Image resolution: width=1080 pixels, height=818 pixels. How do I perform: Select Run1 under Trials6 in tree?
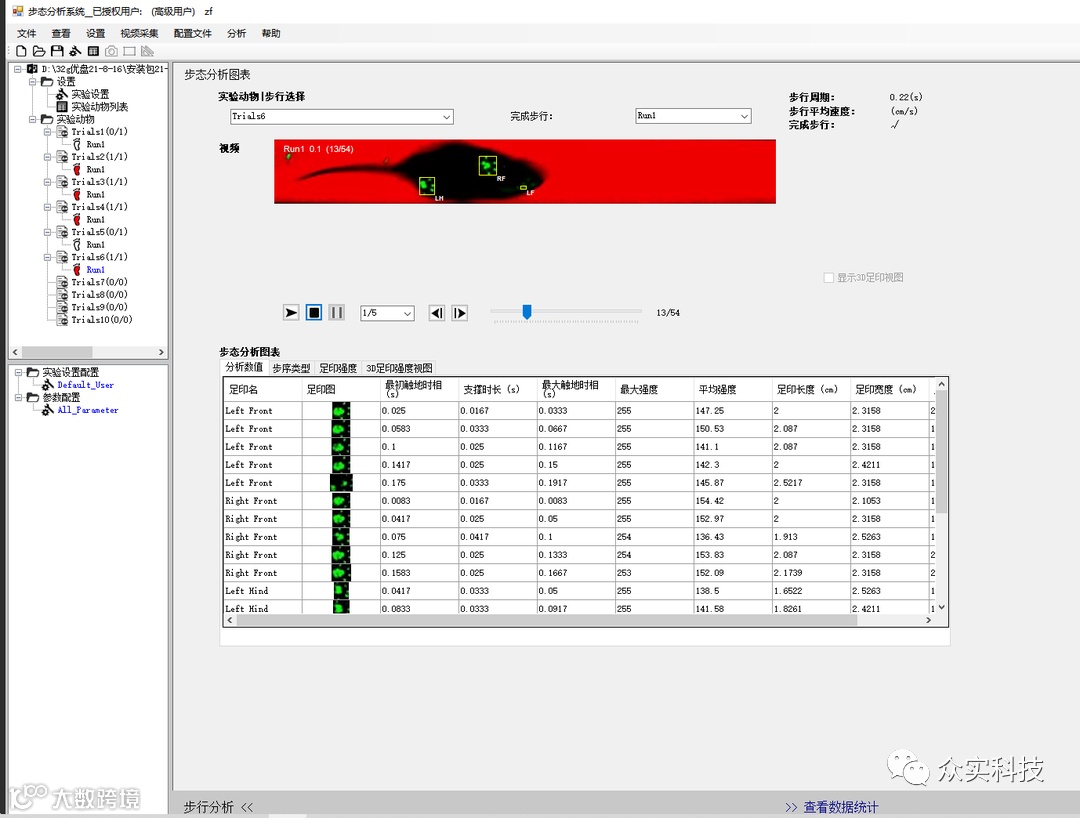(95, 270)
